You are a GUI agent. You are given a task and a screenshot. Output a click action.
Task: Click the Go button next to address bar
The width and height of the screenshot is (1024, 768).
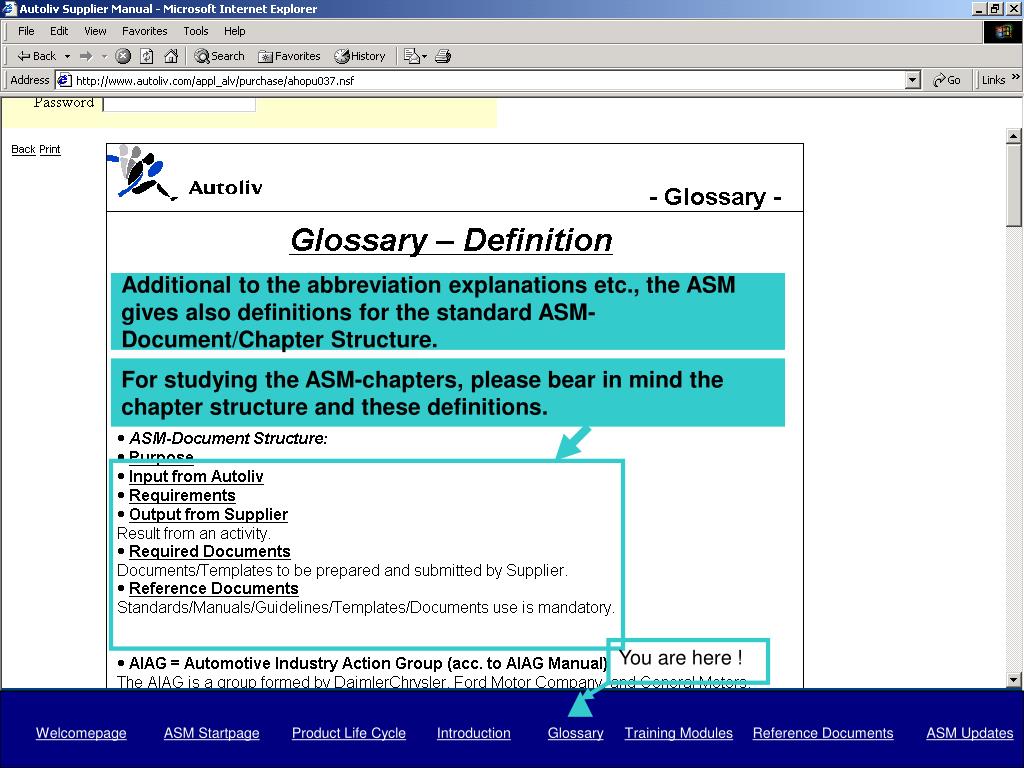point(946,80)
